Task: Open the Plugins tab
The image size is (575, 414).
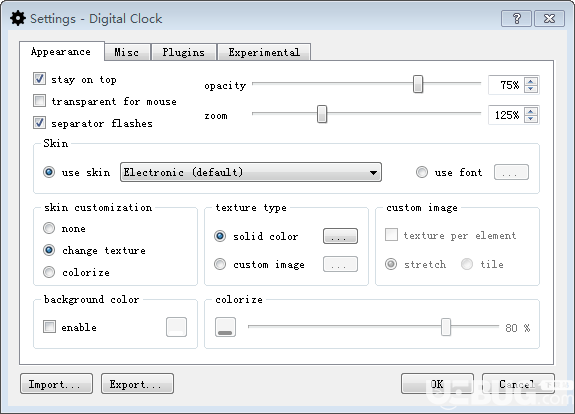Action: click(x=183, y=52)
